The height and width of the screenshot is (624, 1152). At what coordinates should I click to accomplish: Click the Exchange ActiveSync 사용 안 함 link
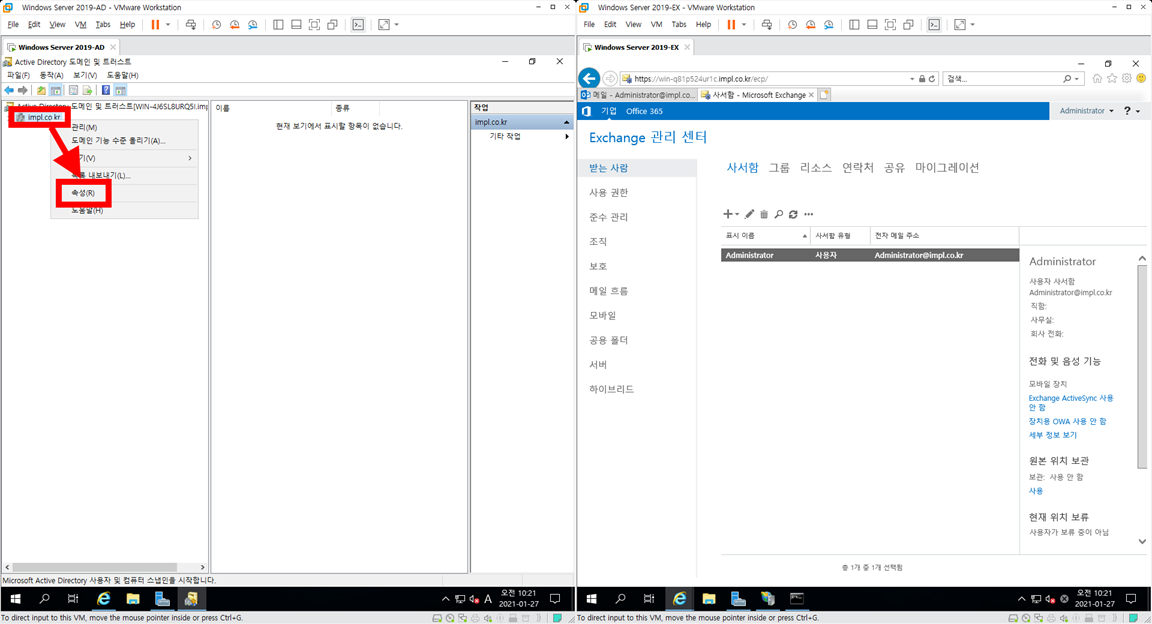(1071, 402)
